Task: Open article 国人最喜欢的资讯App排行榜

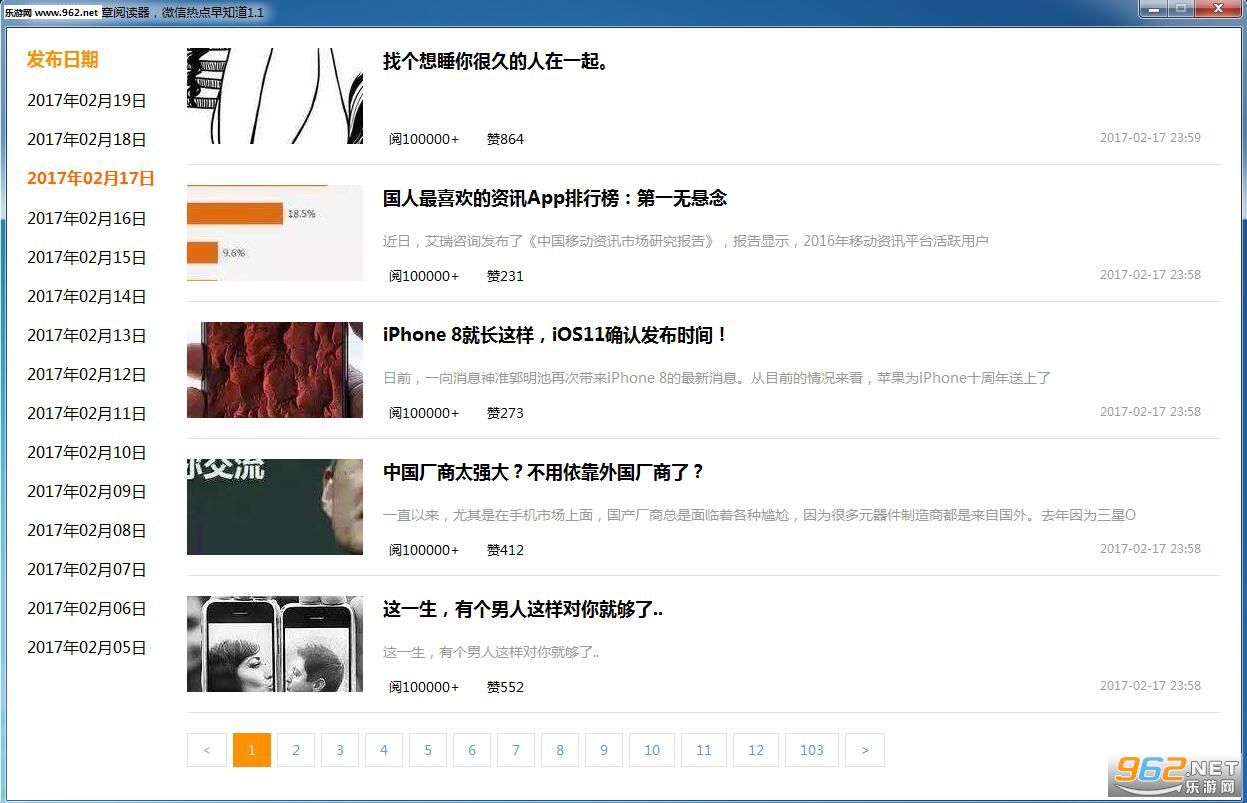Action: point(555,198)
